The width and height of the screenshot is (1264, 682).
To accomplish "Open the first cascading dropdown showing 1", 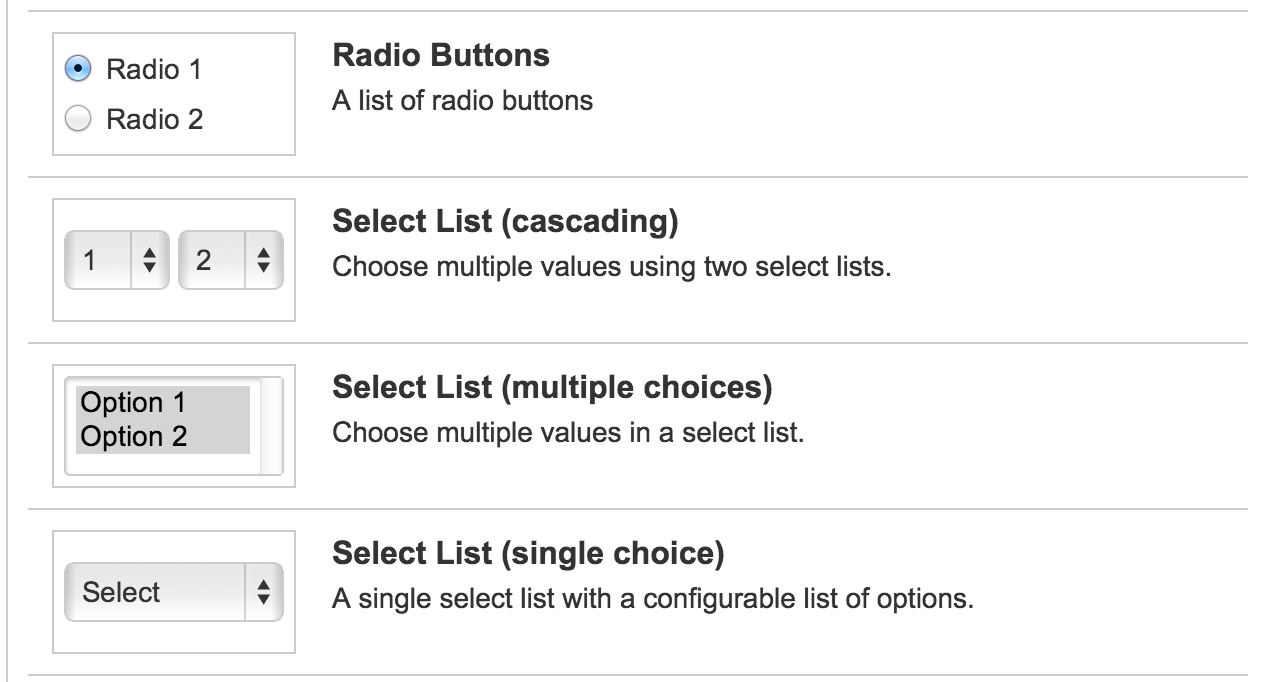I will [98, 261].
